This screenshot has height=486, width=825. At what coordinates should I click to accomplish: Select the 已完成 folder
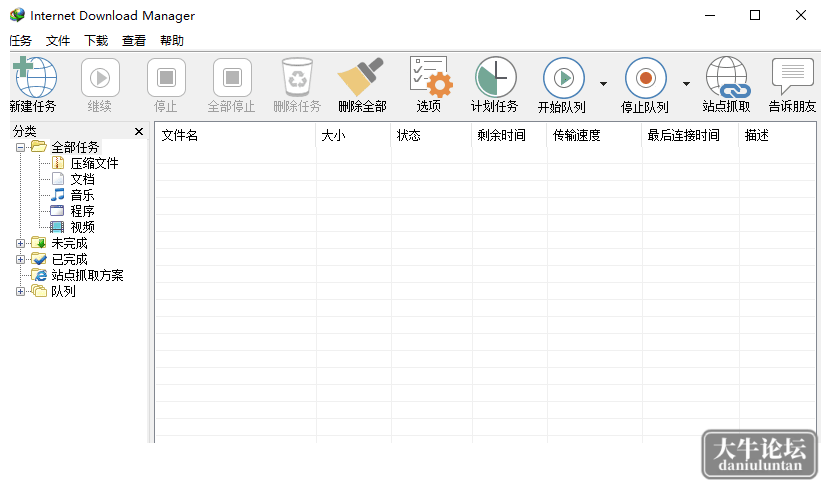point(69,259)
